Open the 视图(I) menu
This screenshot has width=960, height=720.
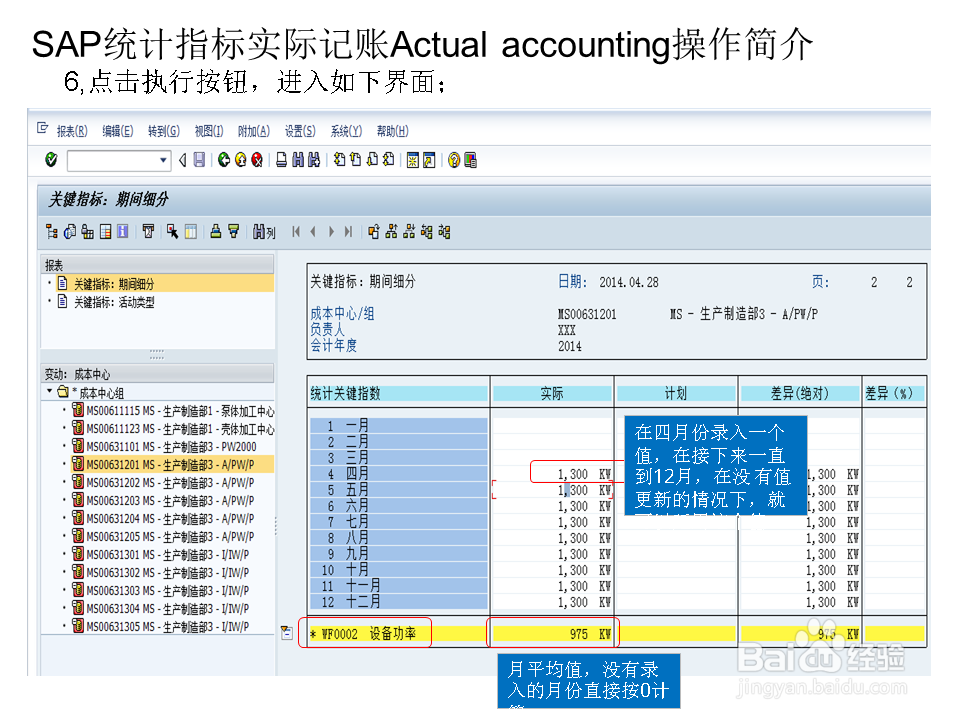coord(209,131)
